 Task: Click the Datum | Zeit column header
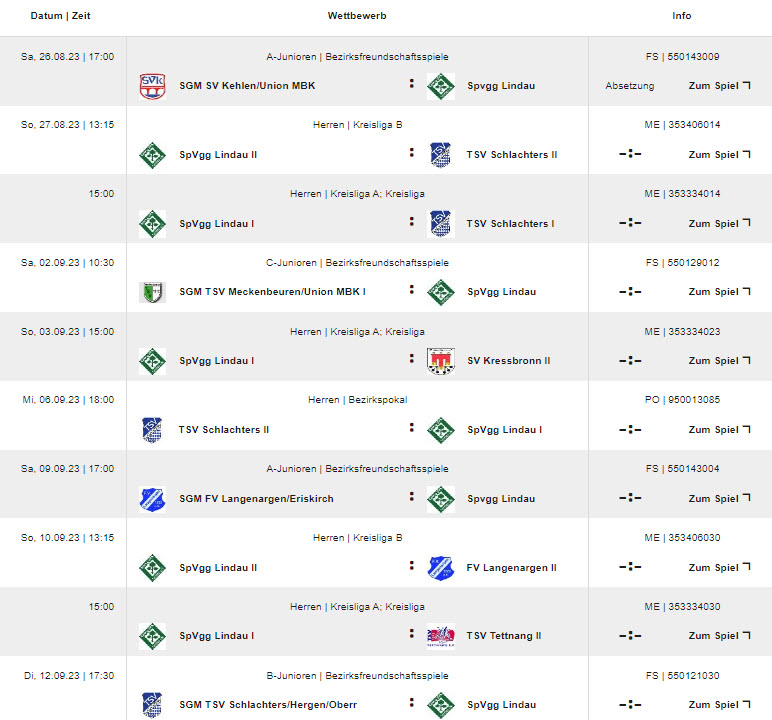coord(61,16)
